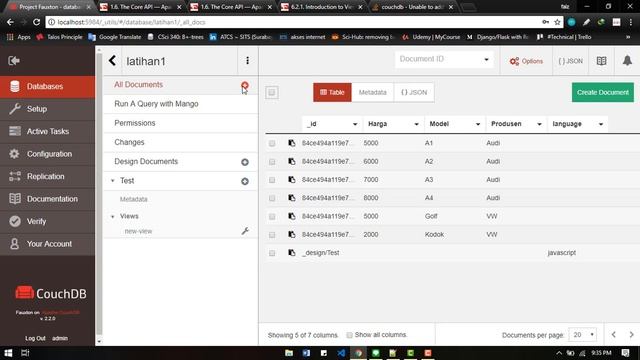Click the copy icon for the Golf row
Image resolution: width=640 pixels, height=360 pixels.
pos(291,216)
